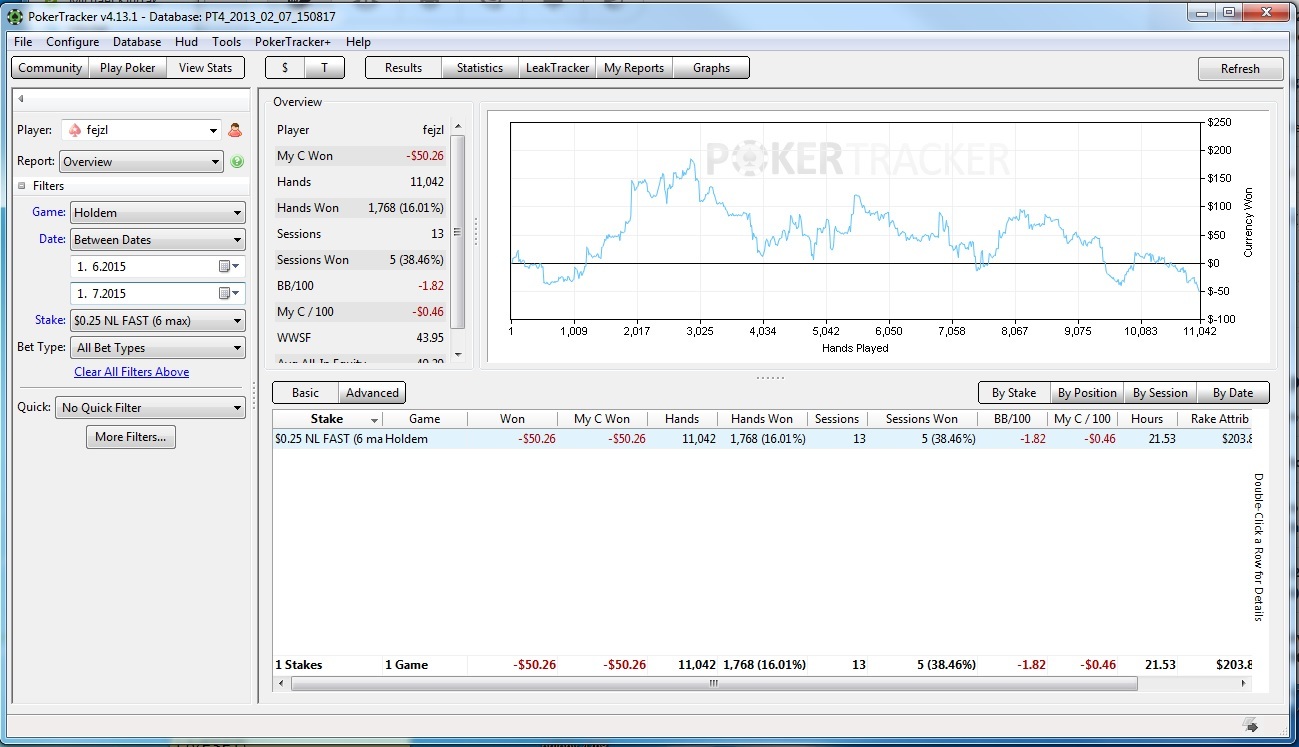The width and height of the screenshot is (1299, 747).
Task: Collapse the left sidebar with the arrow icon
Action: click(21, 99)
